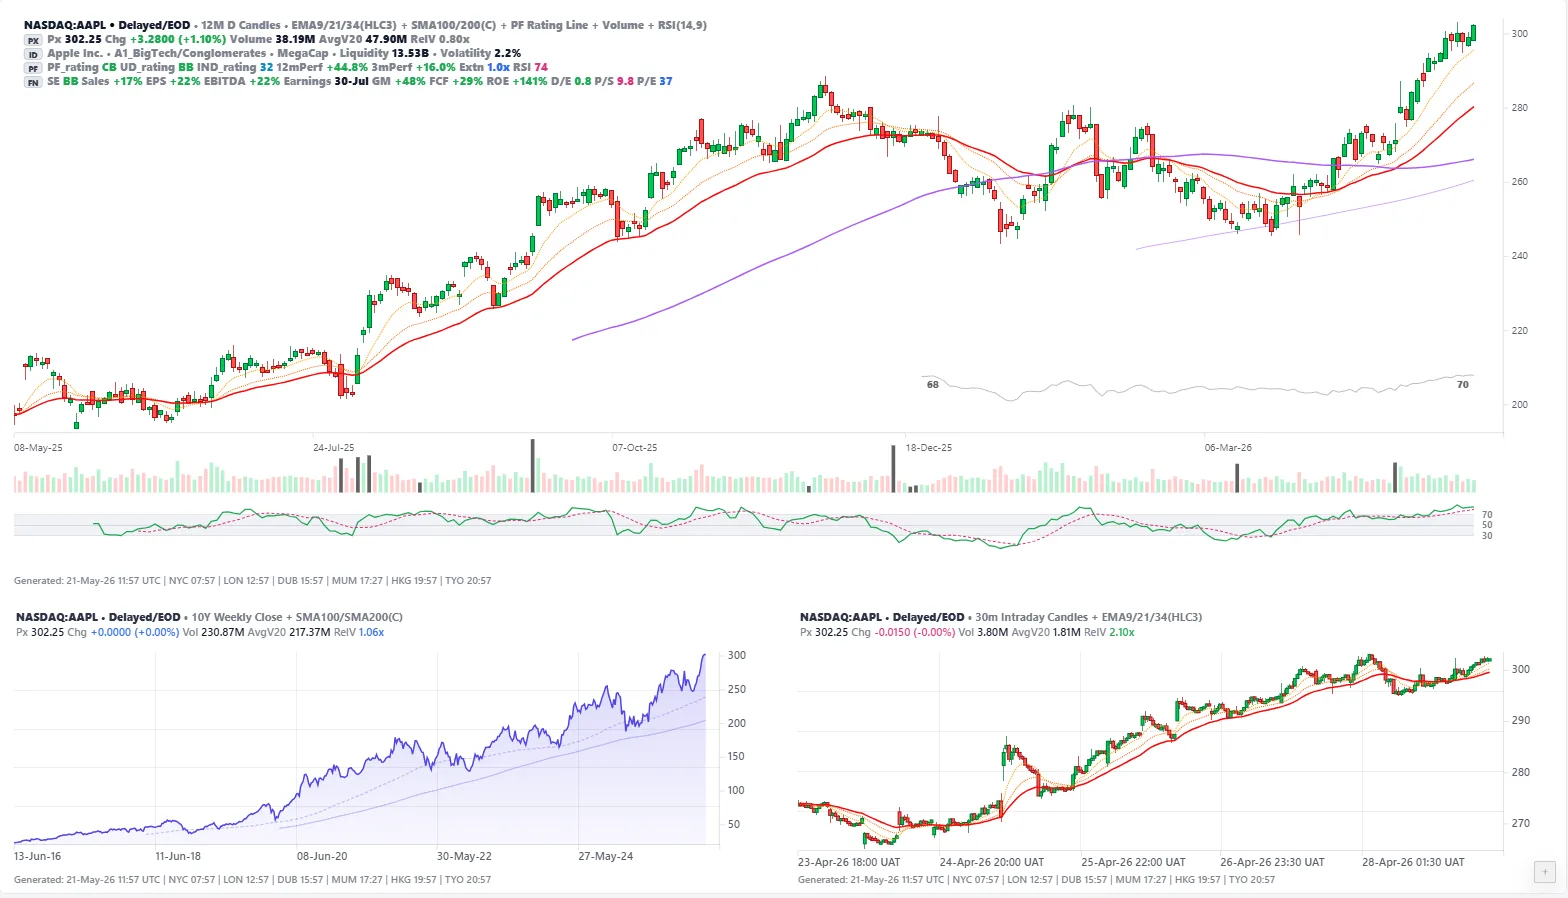1568x898 pixels.
Task: Select the '10Y Weekly Close' chart title
Action: coord(238,617)
